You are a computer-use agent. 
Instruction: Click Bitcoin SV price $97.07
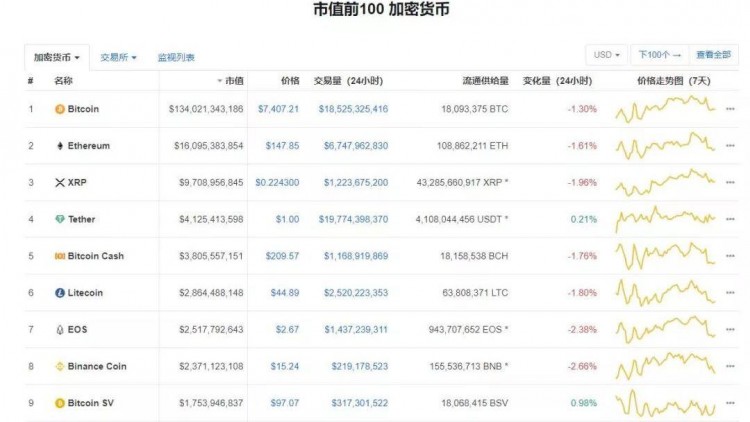tap(285, 403)
